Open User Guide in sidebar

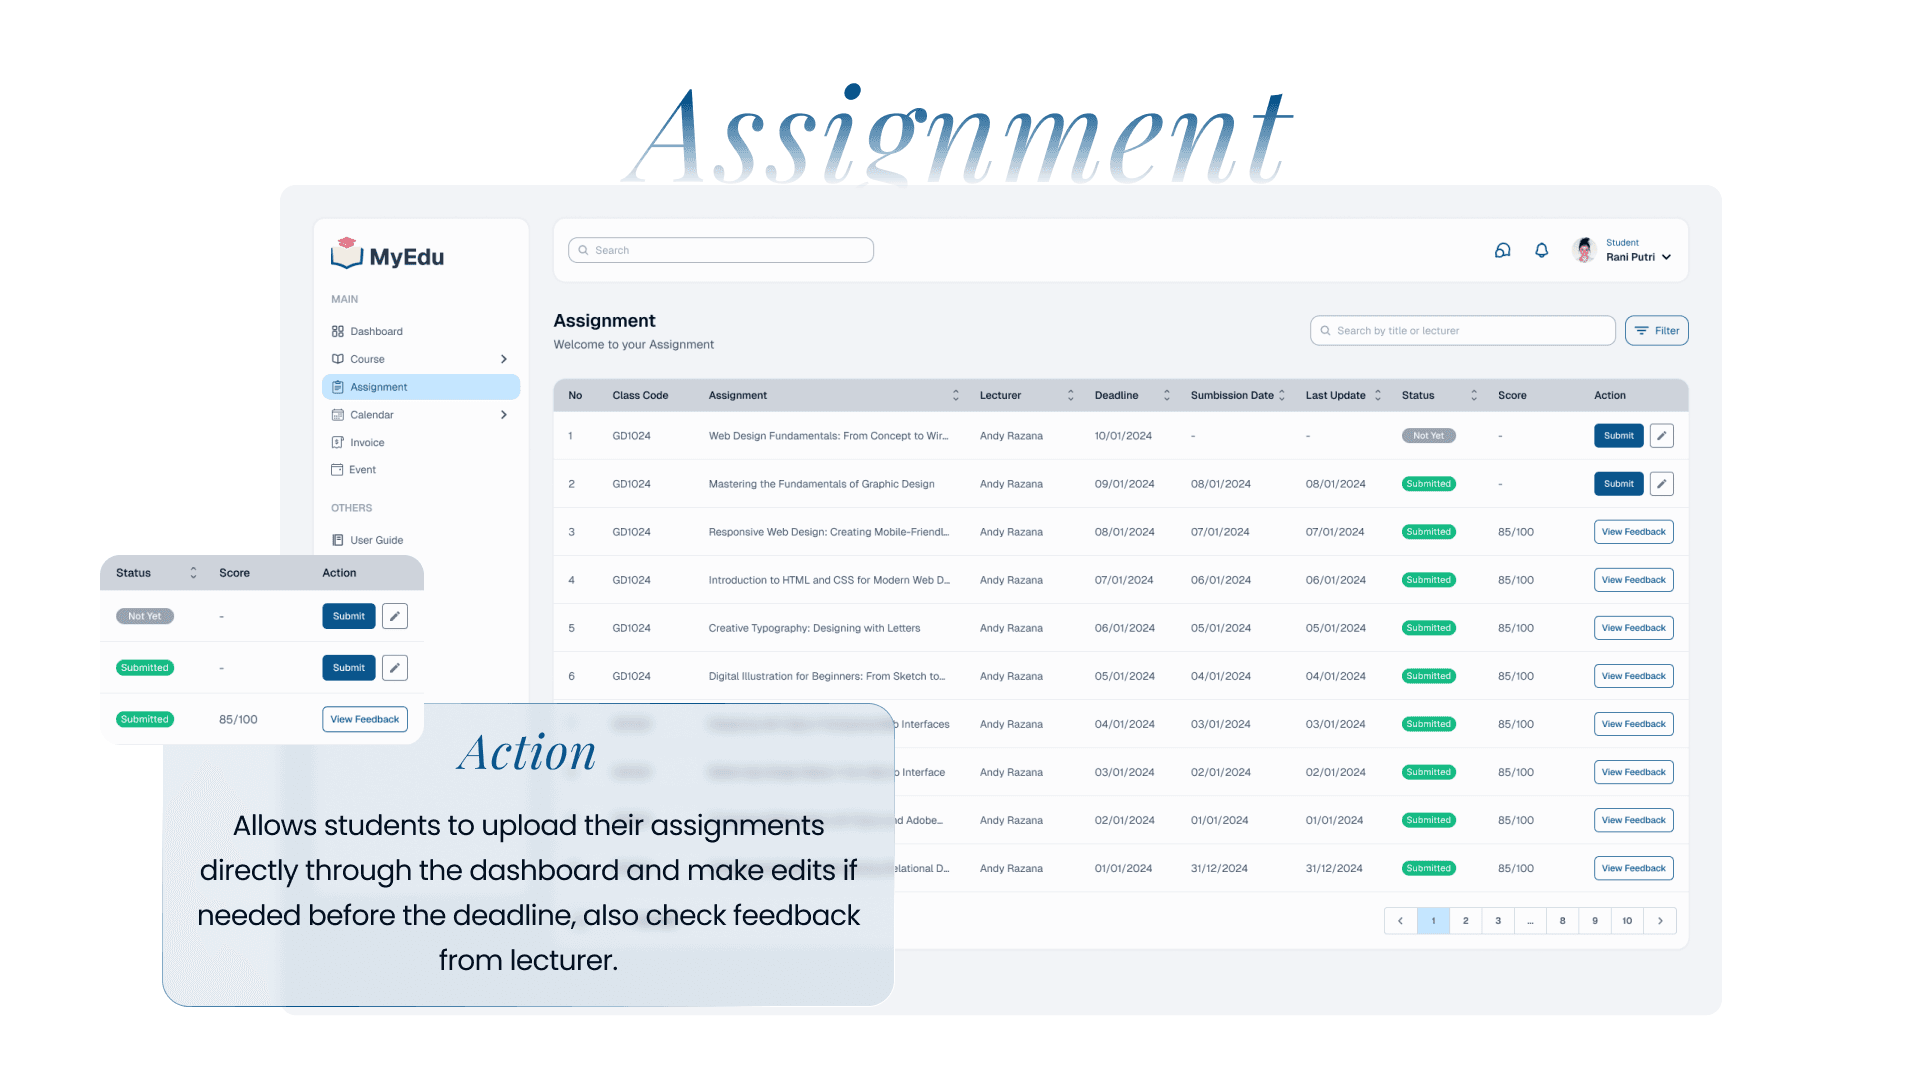point(376,540)
